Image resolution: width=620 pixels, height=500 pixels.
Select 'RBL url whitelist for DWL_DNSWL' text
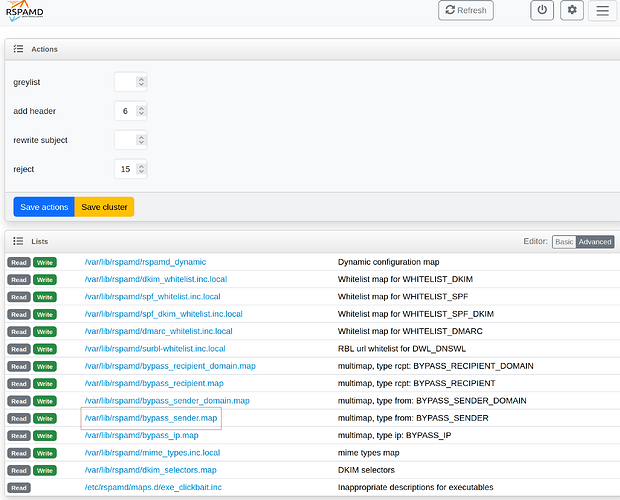click(402, 349)
